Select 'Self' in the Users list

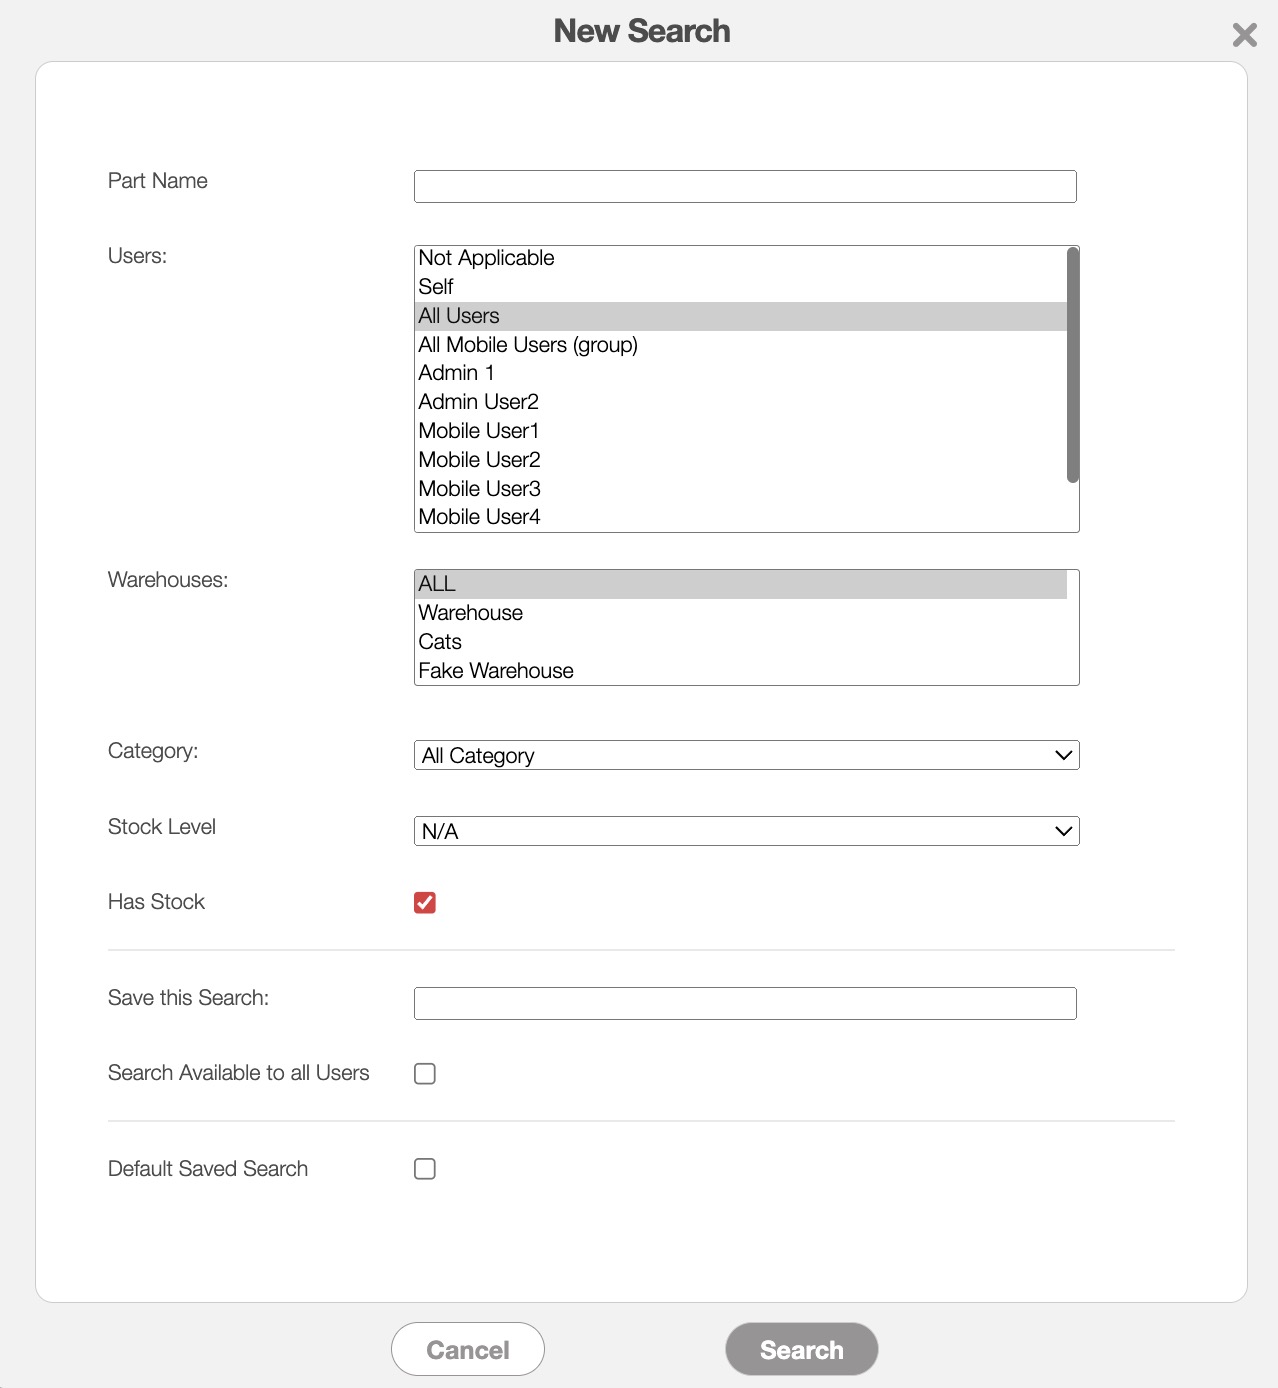click(x=436, y=287)
